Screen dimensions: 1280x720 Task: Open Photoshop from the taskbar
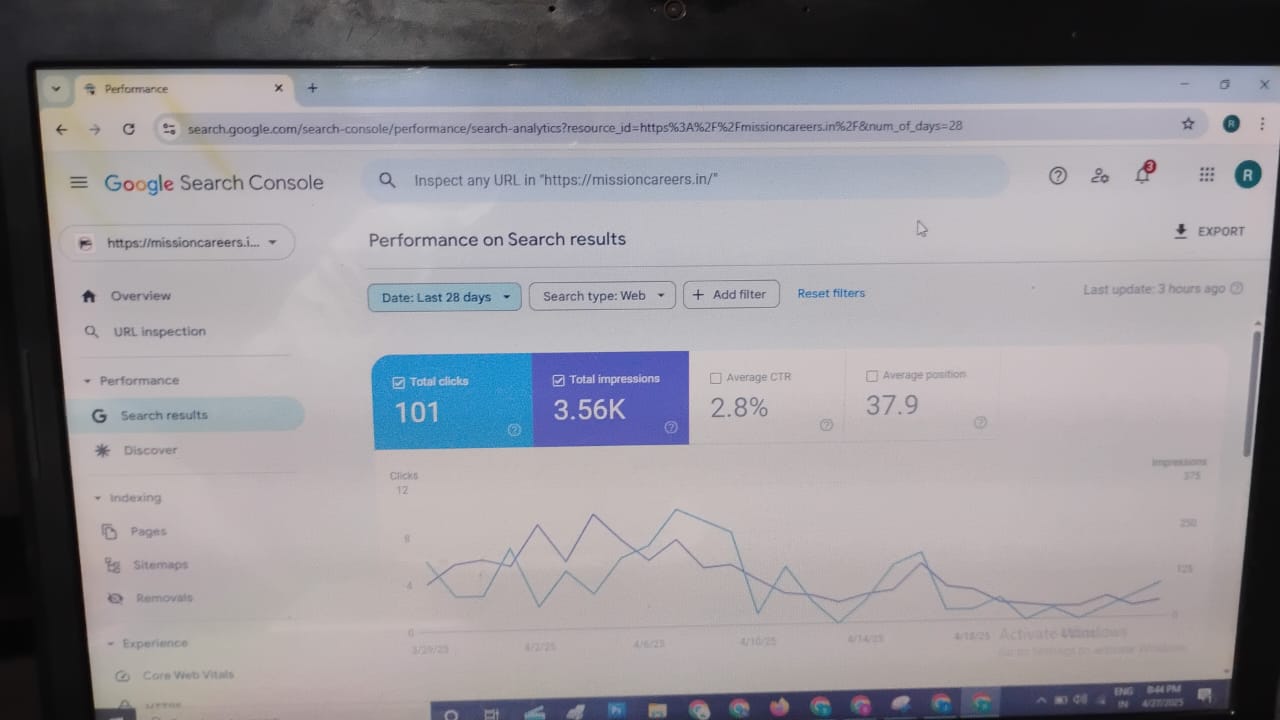pos(617,710)
